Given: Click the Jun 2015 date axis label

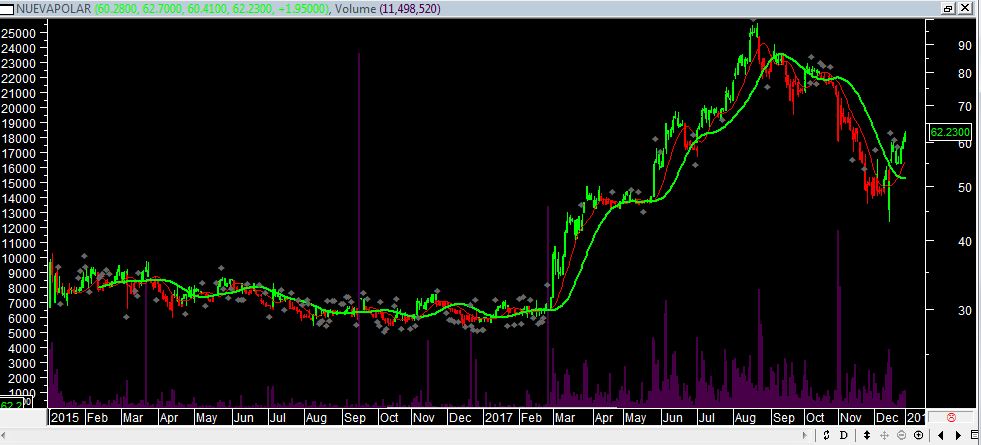Looking at the screenshot, I should click(x=244, y=417).
